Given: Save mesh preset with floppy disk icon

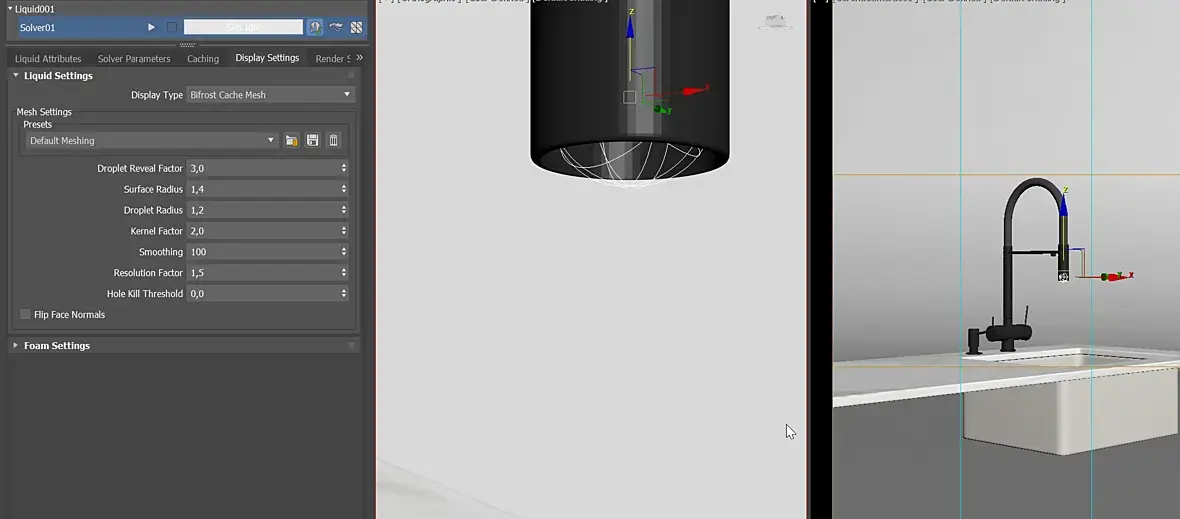Looking at the screenshot, I should click(x=312, y=141).
